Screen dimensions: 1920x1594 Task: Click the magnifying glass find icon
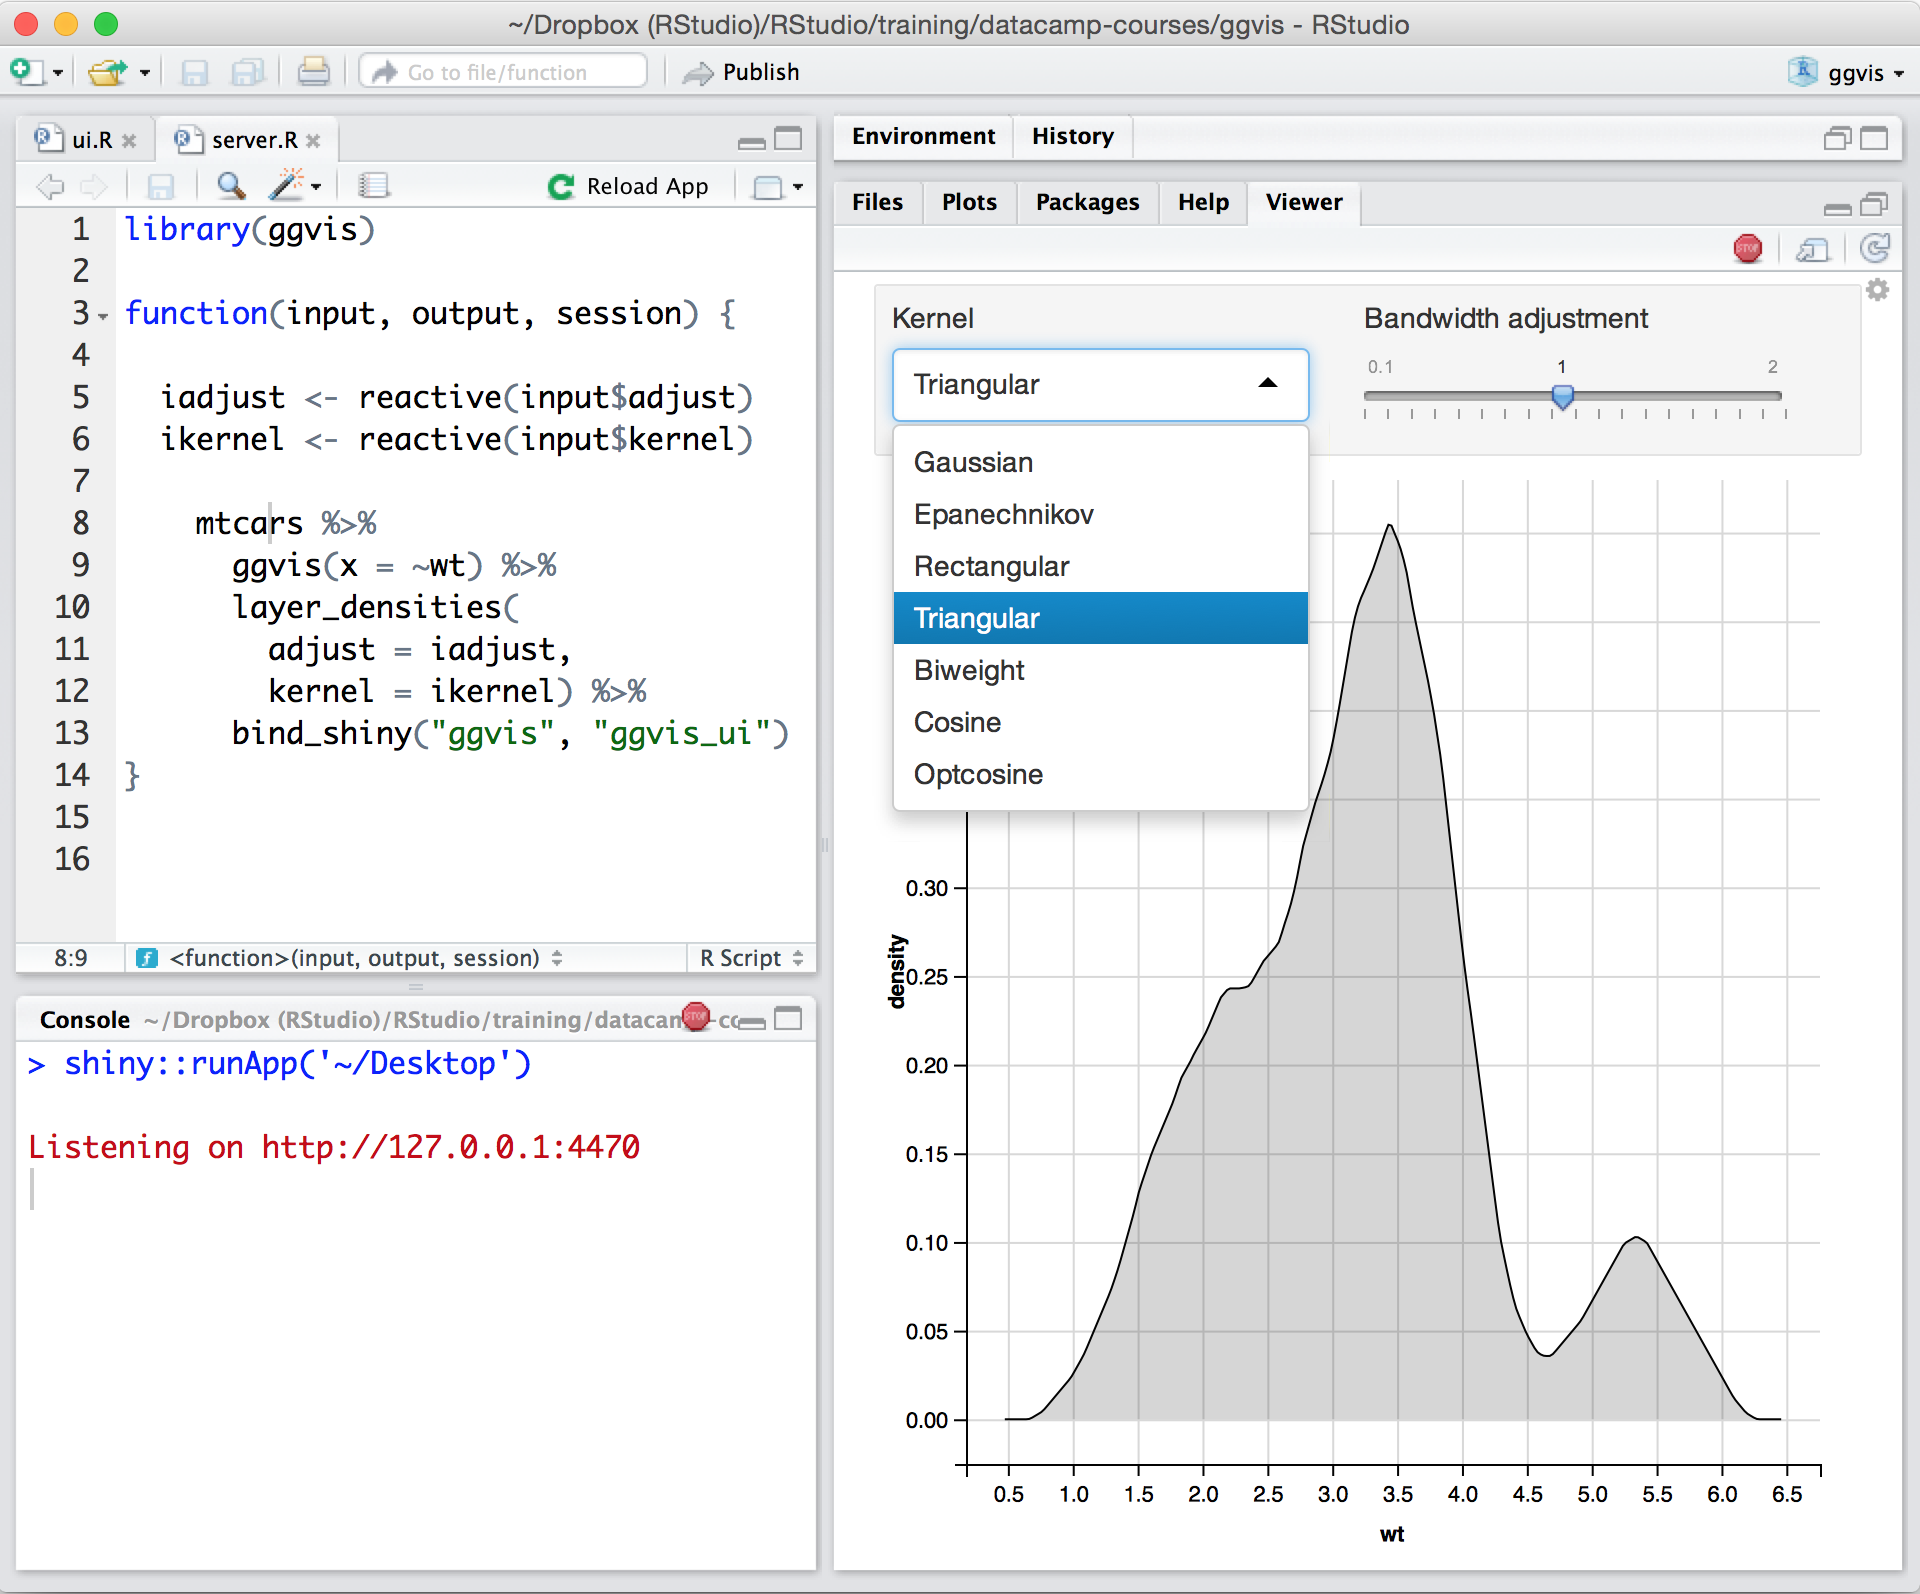pyautogui.click(x=231, y=186)
